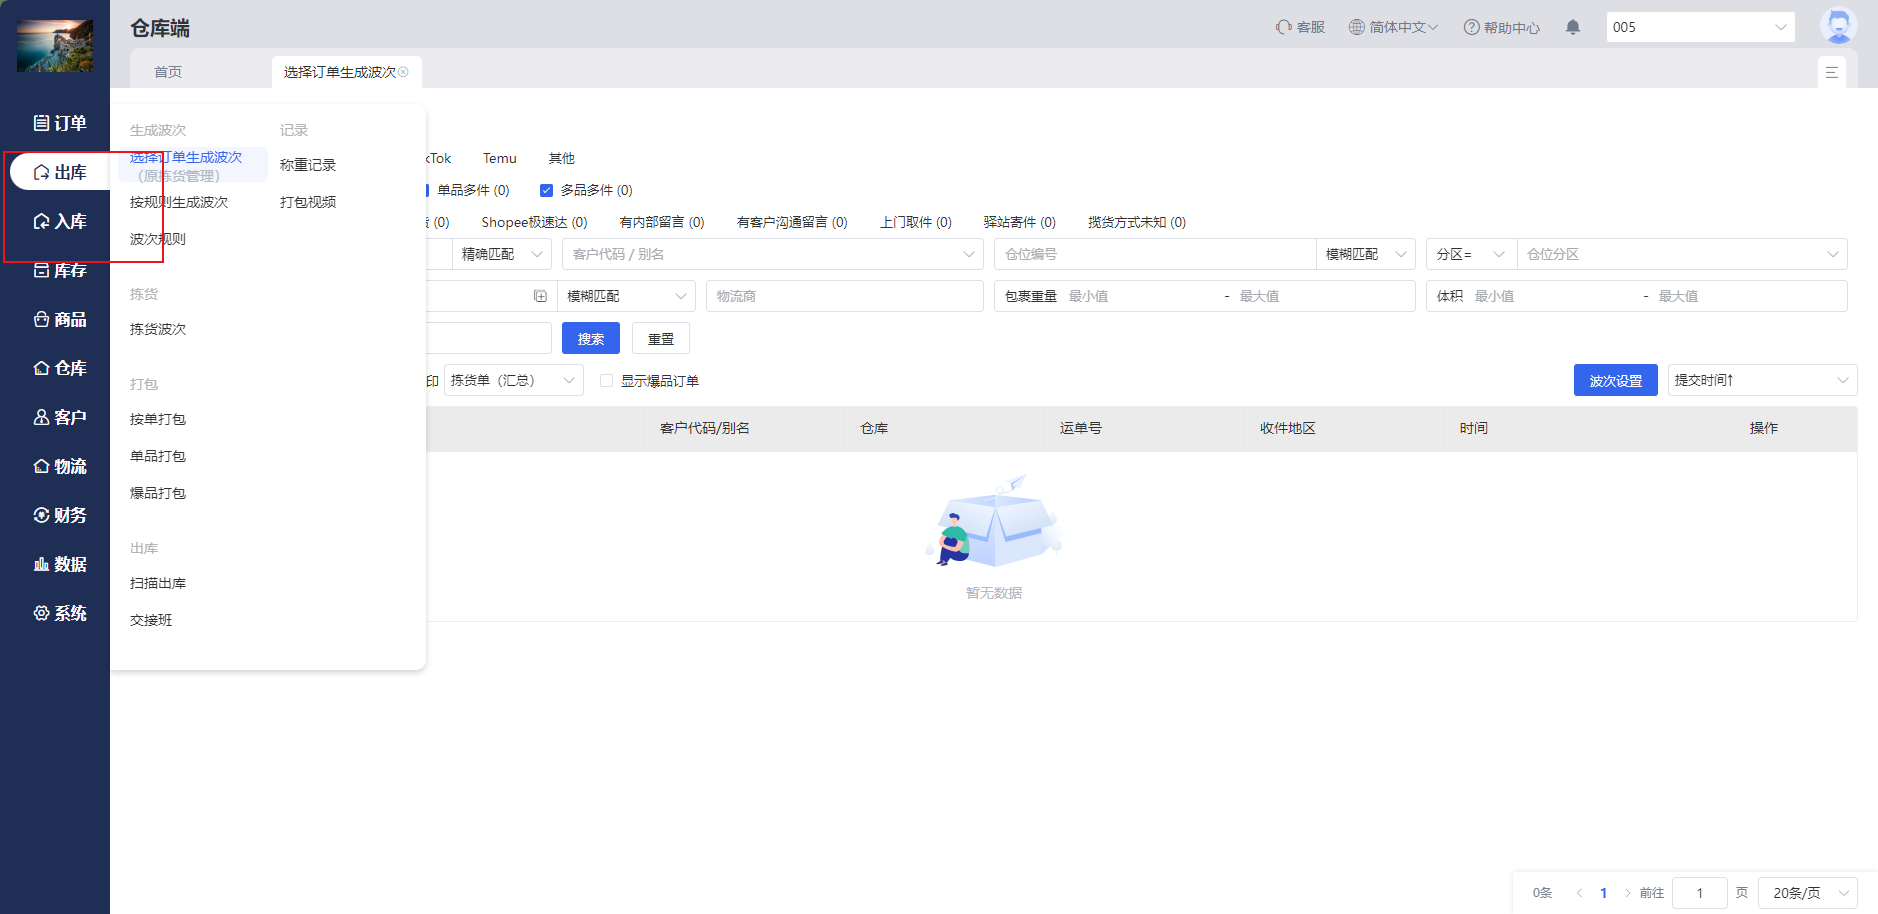Open the 订单 sidebar section
Image resolution: width=1878 pixels, height=914 pixels.
point(59,123)
